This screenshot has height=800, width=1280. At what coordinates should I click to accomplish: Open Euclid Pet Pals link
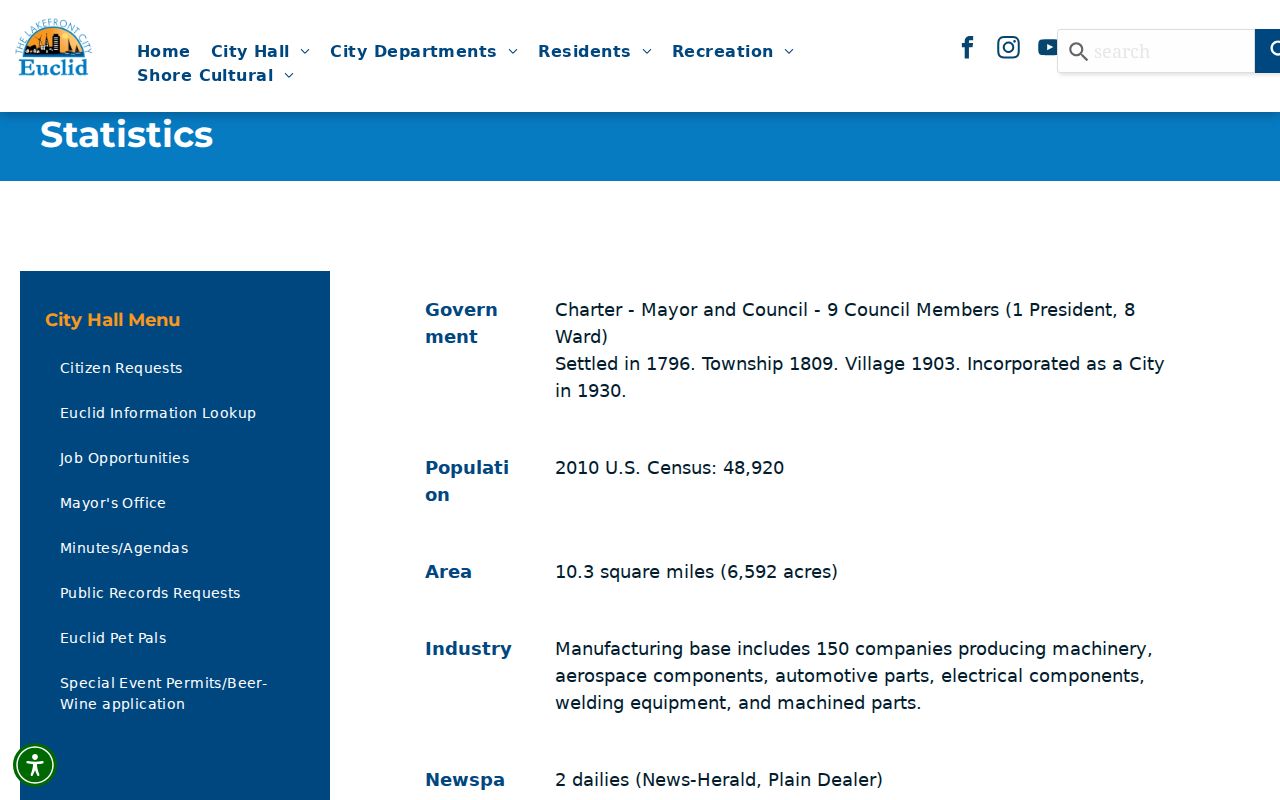[x=113, y=638]
